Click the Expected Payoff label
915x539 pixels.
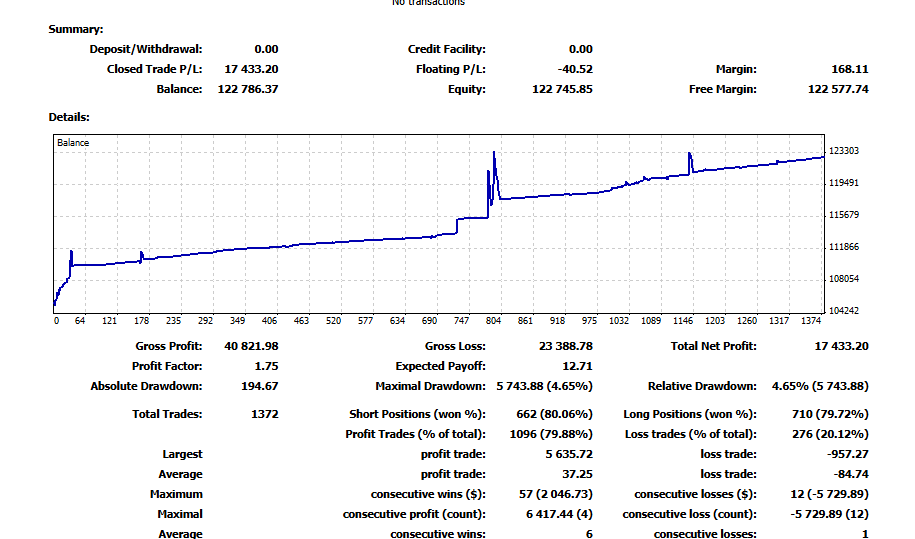[440, 366]
